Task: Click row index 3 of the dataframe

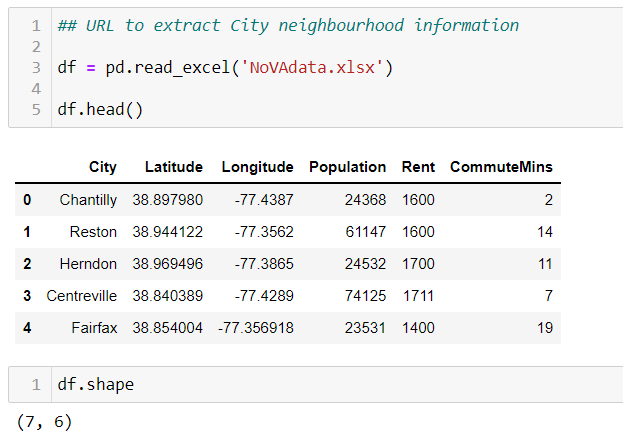Action: click(x=27, y=296)
